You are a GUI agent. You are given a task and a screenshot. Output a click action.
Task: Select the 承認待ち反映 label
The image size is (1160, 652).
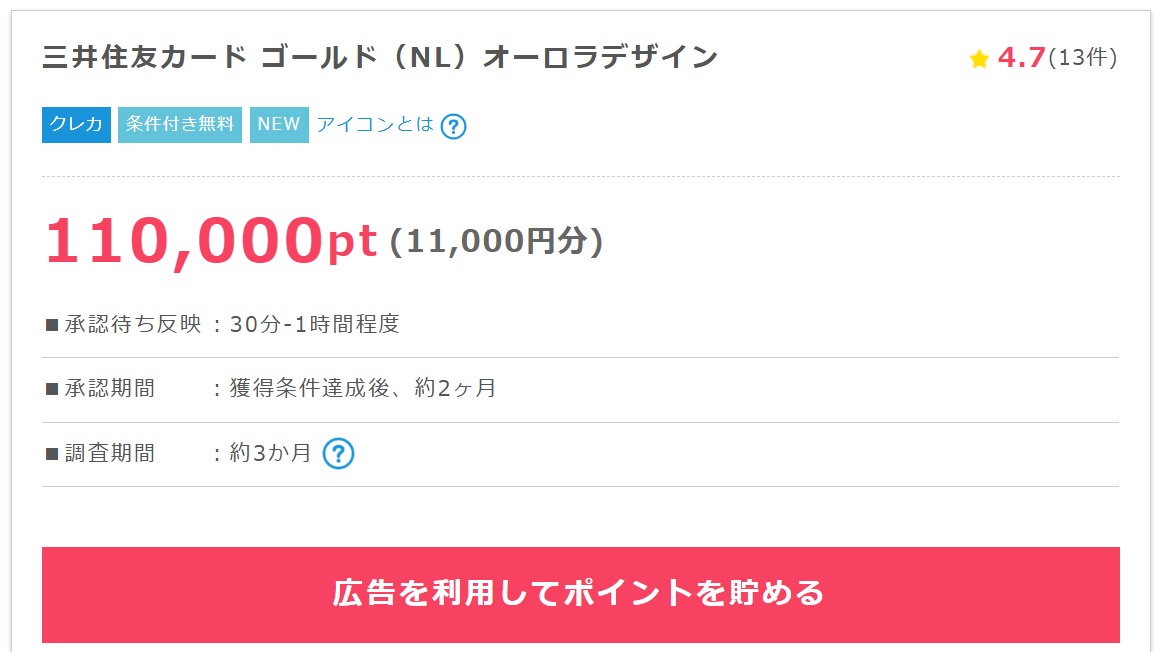(x=133, y=324)
